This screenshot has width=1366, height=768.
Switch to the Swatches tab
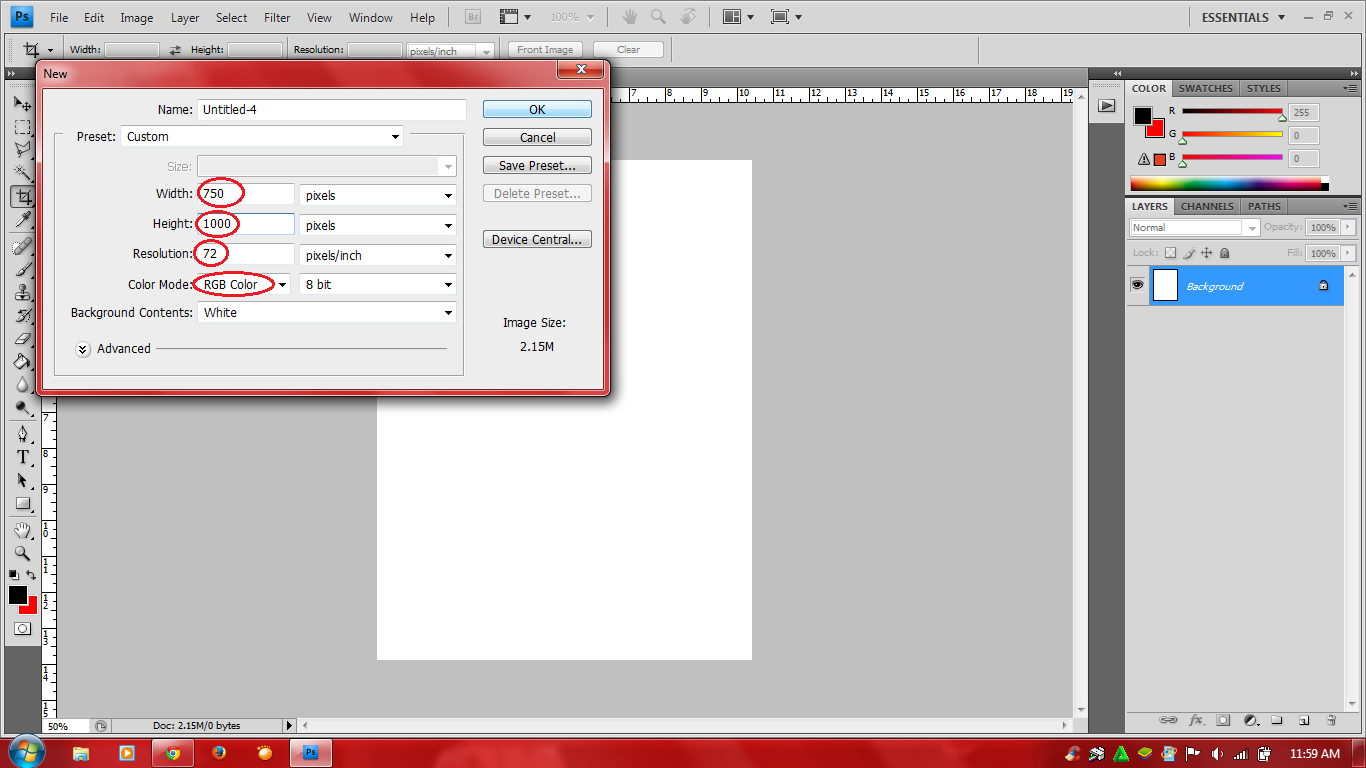1205,88
